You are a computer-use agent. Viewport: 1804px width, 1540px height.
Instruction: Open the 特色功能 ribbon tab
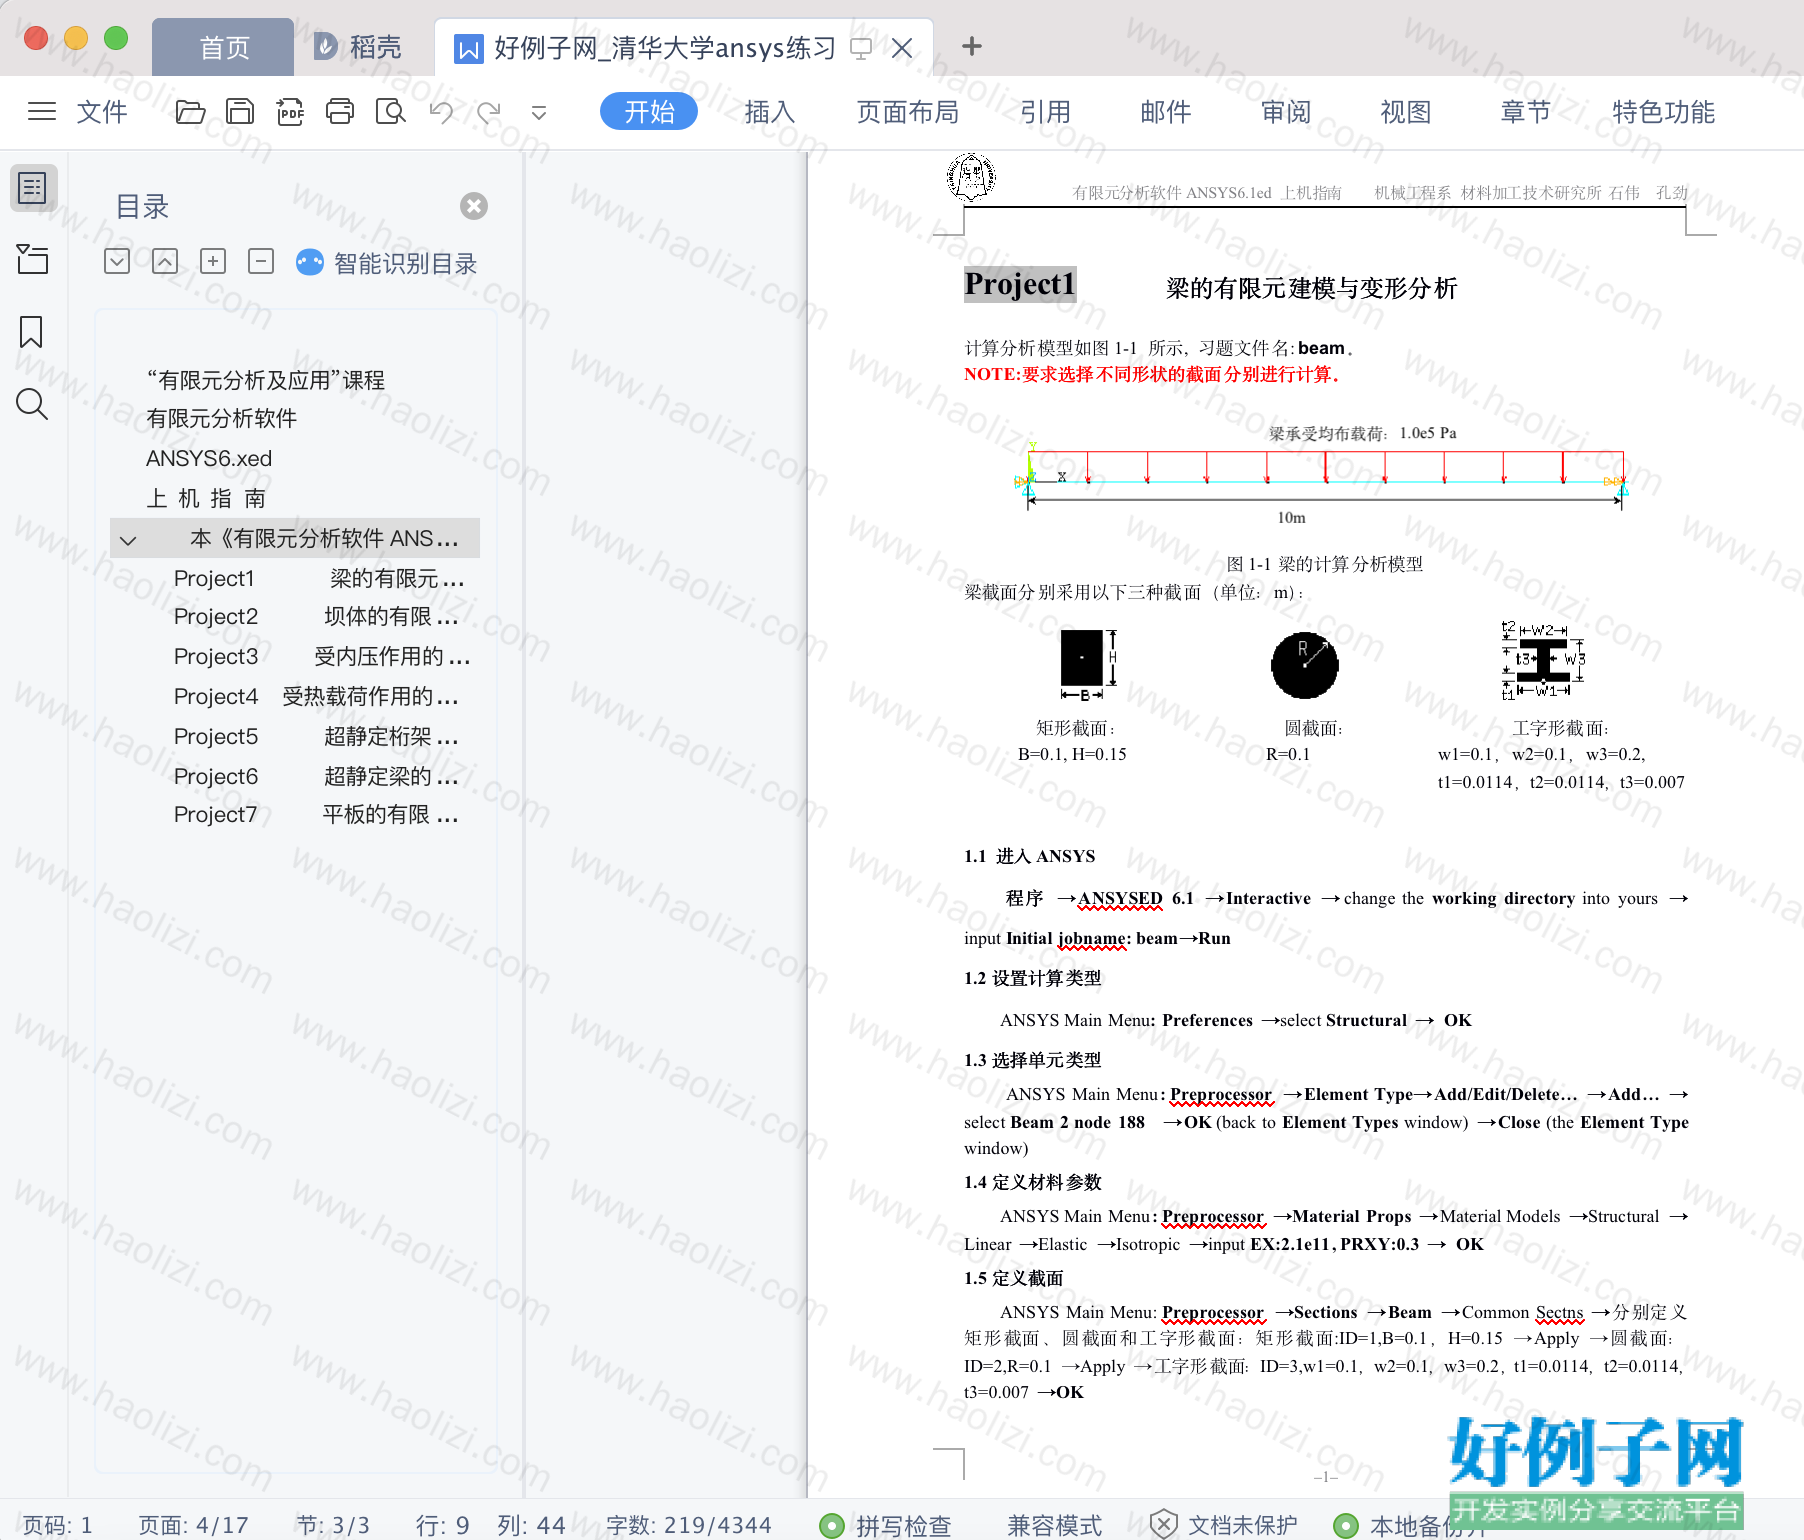(1664, 111)
